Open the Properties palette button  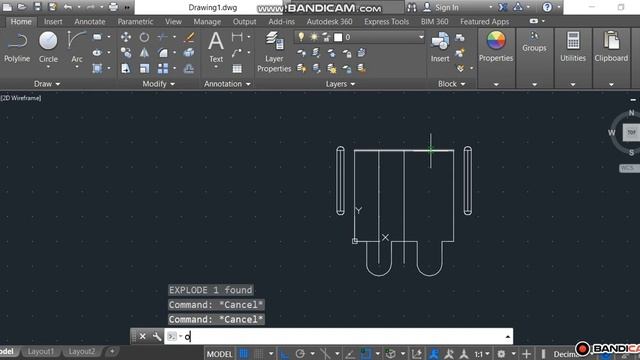point(496,47)
